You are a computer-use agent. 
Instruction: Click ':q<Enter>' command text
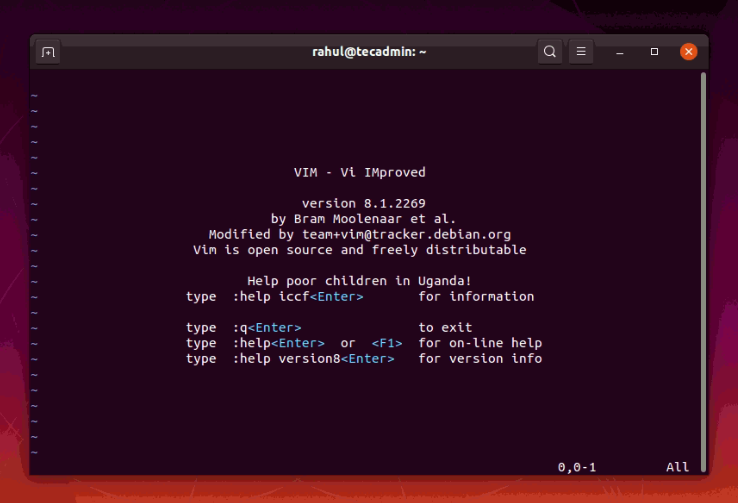pos(267,327)
